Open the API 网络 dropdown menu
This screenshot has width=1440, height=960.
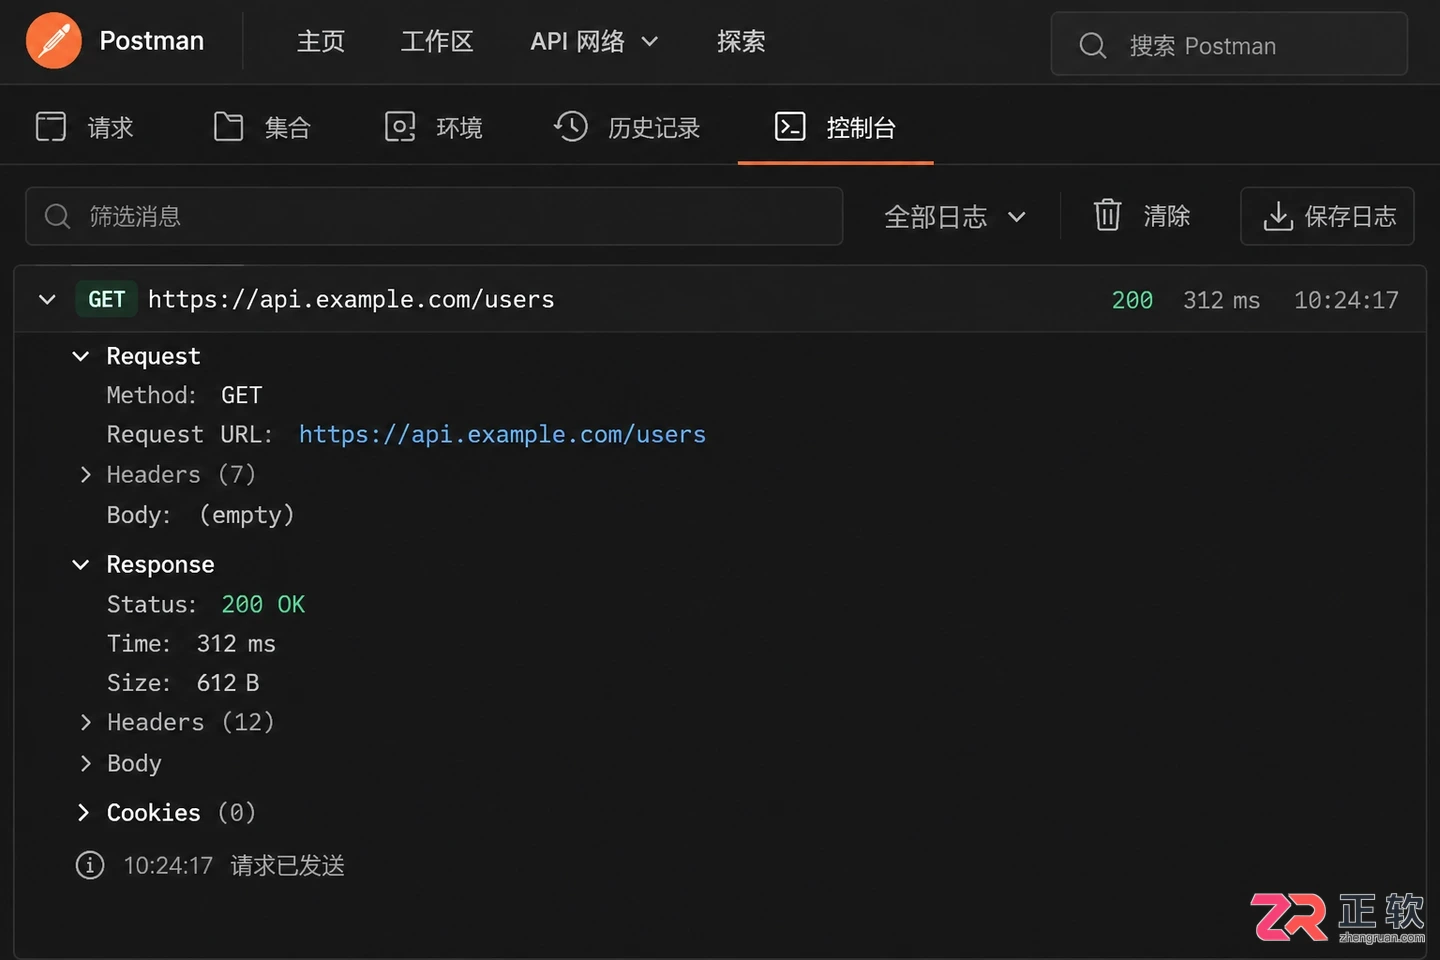594,42
